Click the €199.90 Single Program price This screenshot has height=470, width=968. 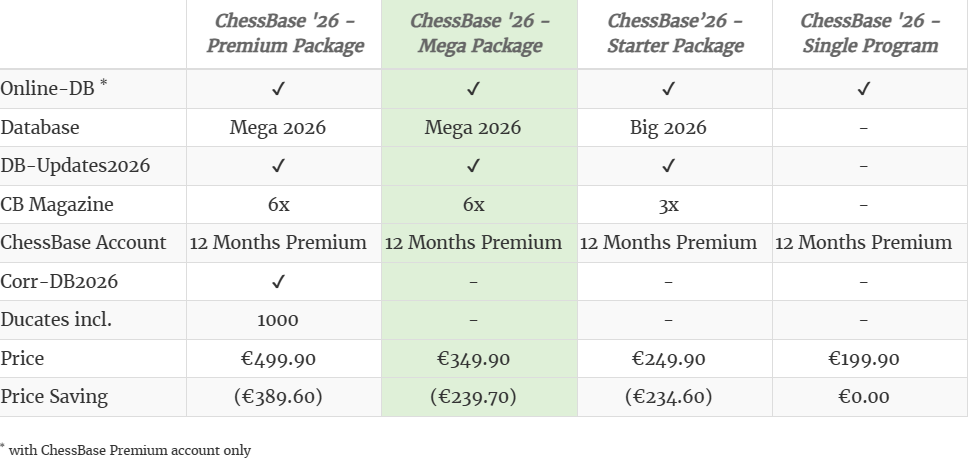tap(863, 359)
